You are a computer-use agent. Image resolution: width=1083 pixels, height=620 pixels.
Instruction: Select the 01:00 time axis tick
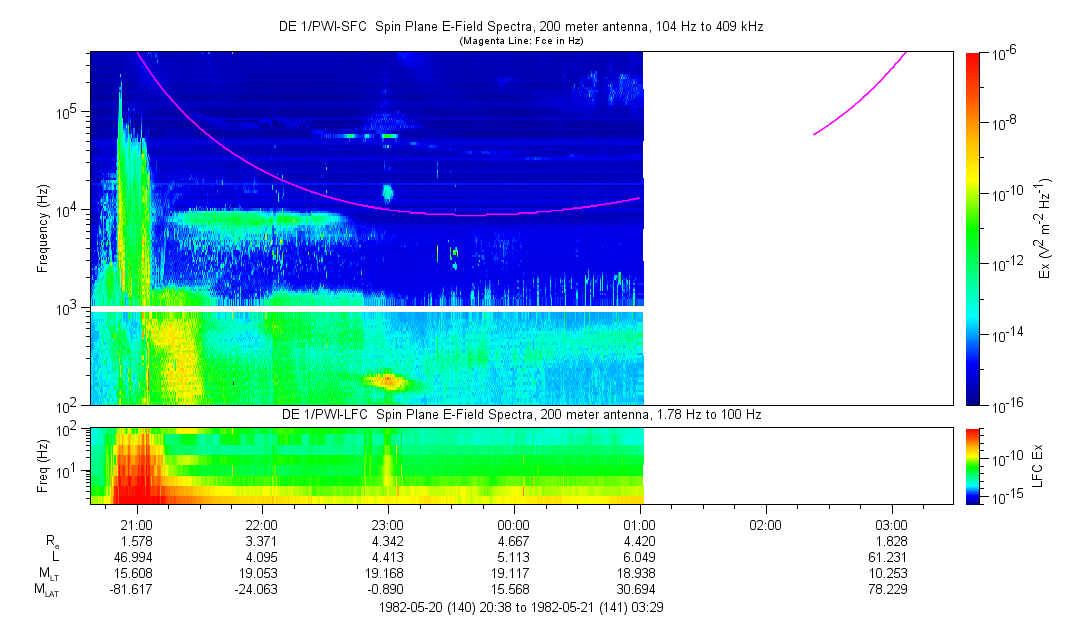pyautogui.click(x=640, y=524)
